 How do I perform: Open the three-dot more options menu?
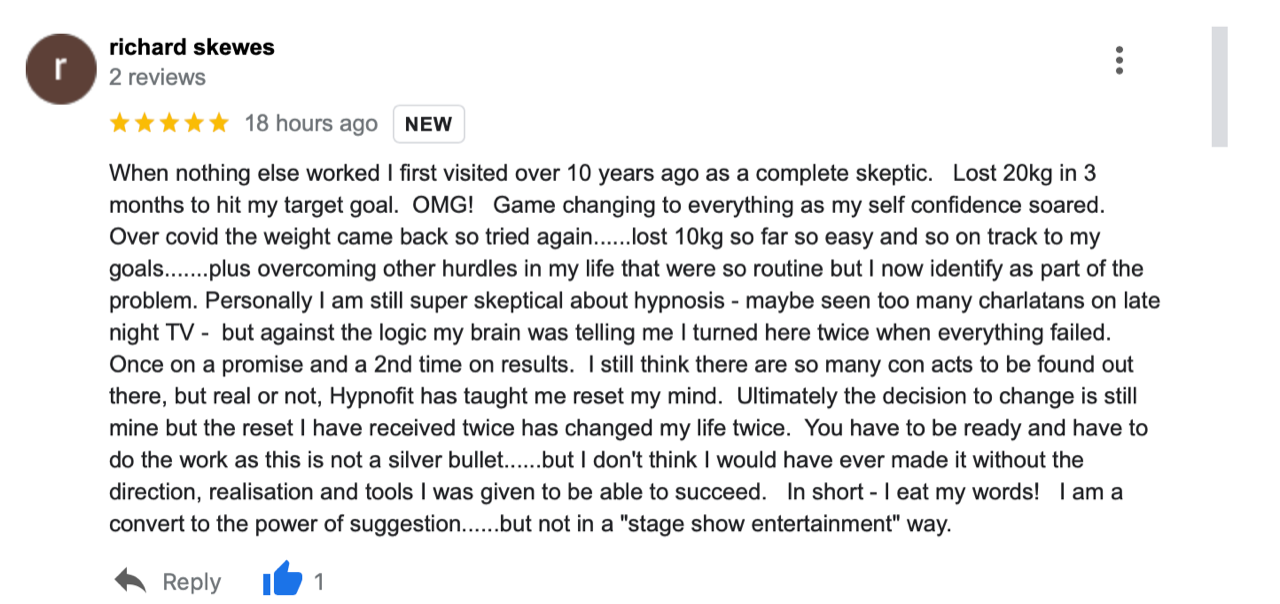[x=1119, y=60]
